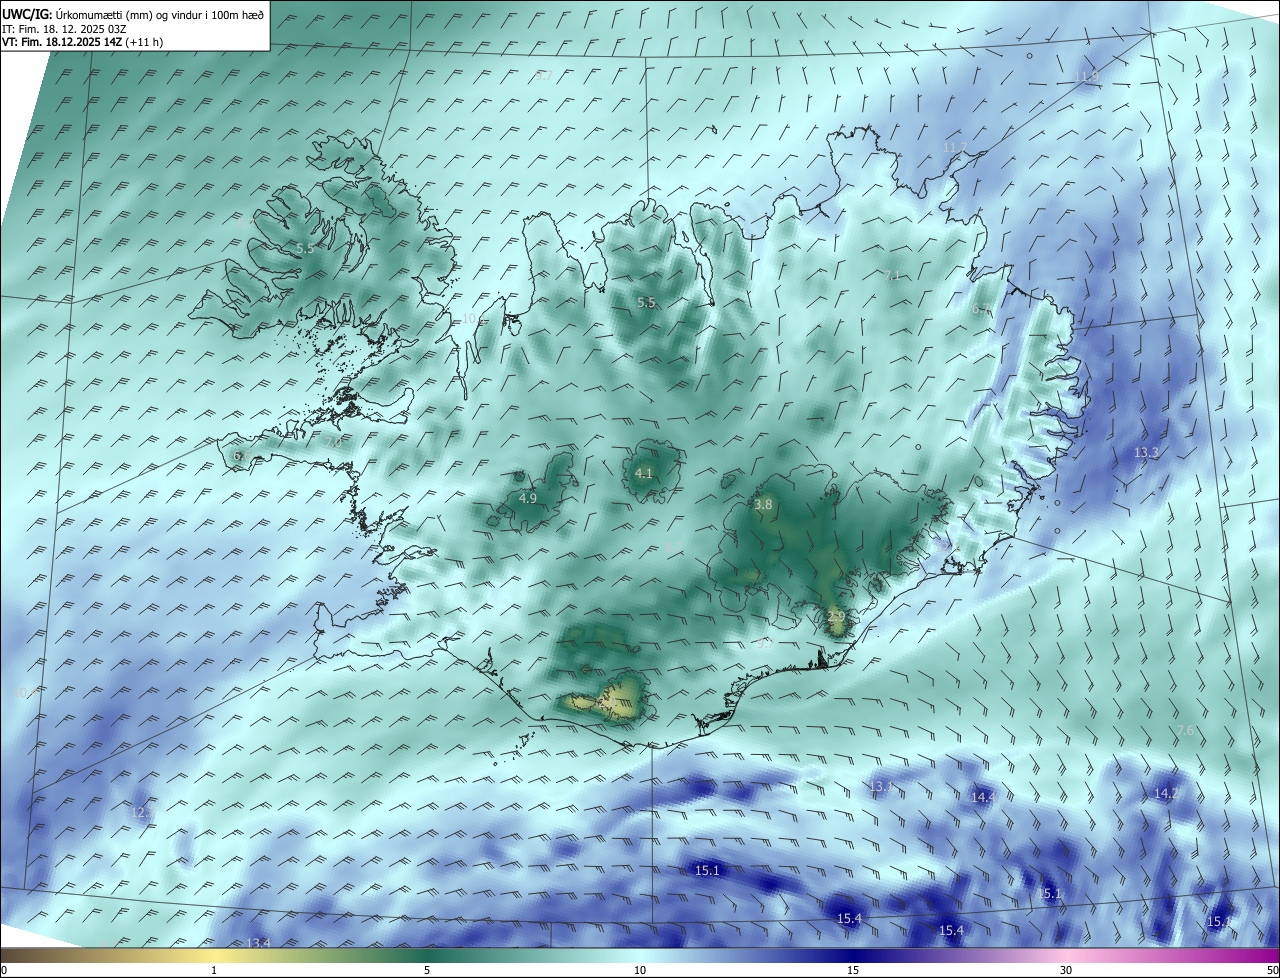Click the 15 tick label on the color scale
1280x978 pixels.
click(x=853, y=970)
